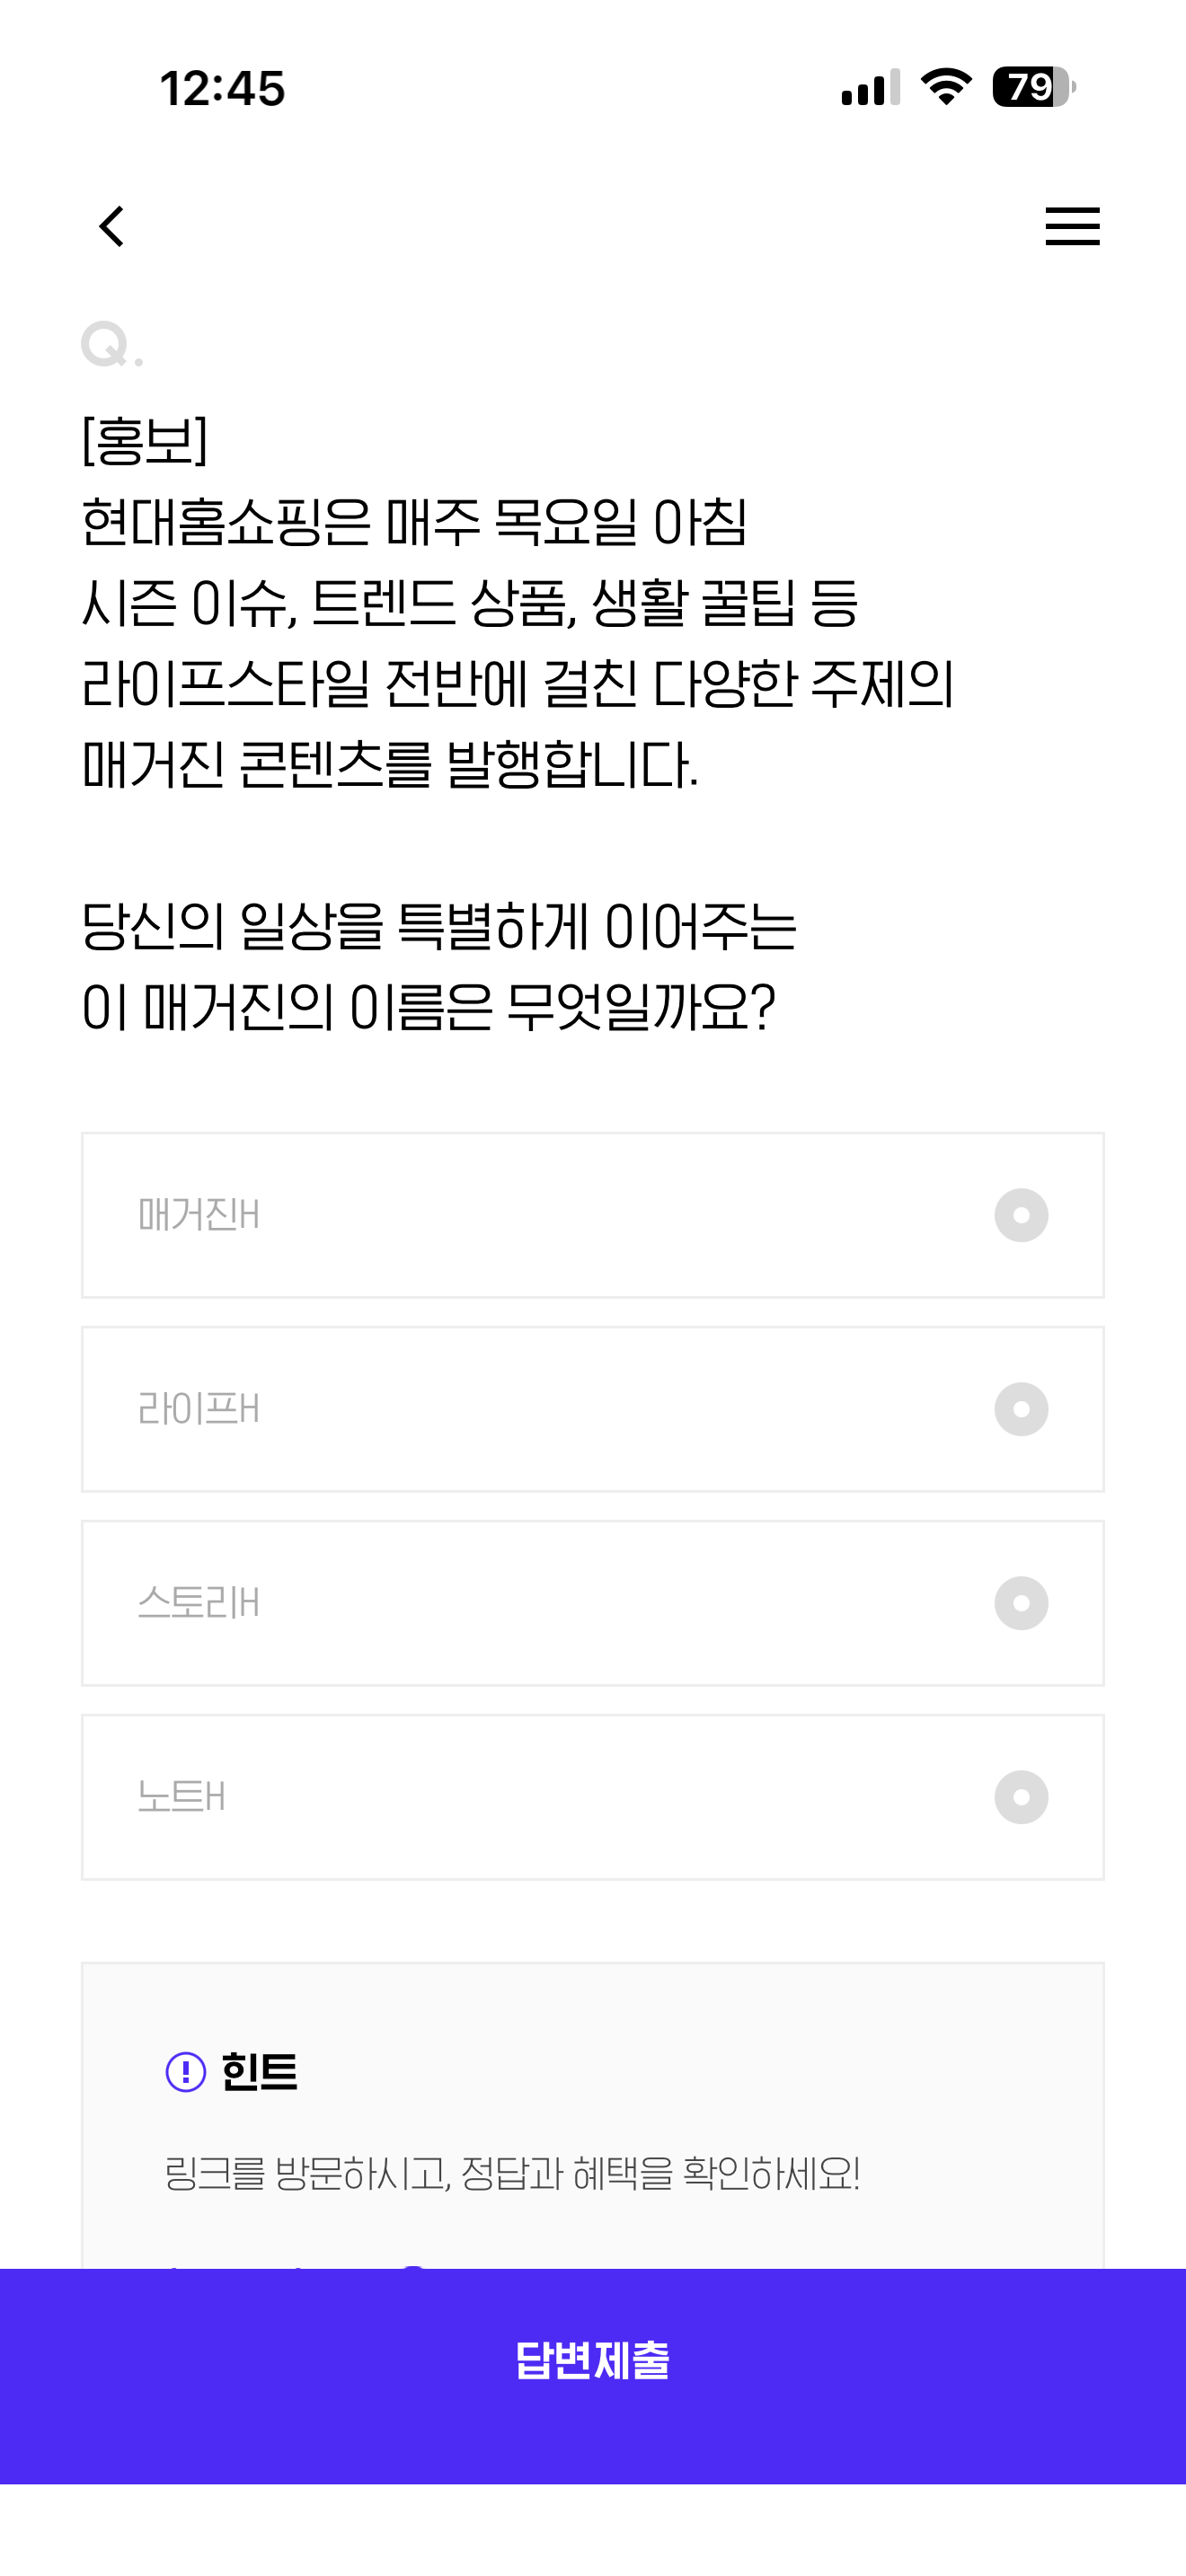Viewport: 1186px width, 2576px height.
Task: Tap the cellular signal bars icon
Action: pyautogui.click(x=871, y=88)
